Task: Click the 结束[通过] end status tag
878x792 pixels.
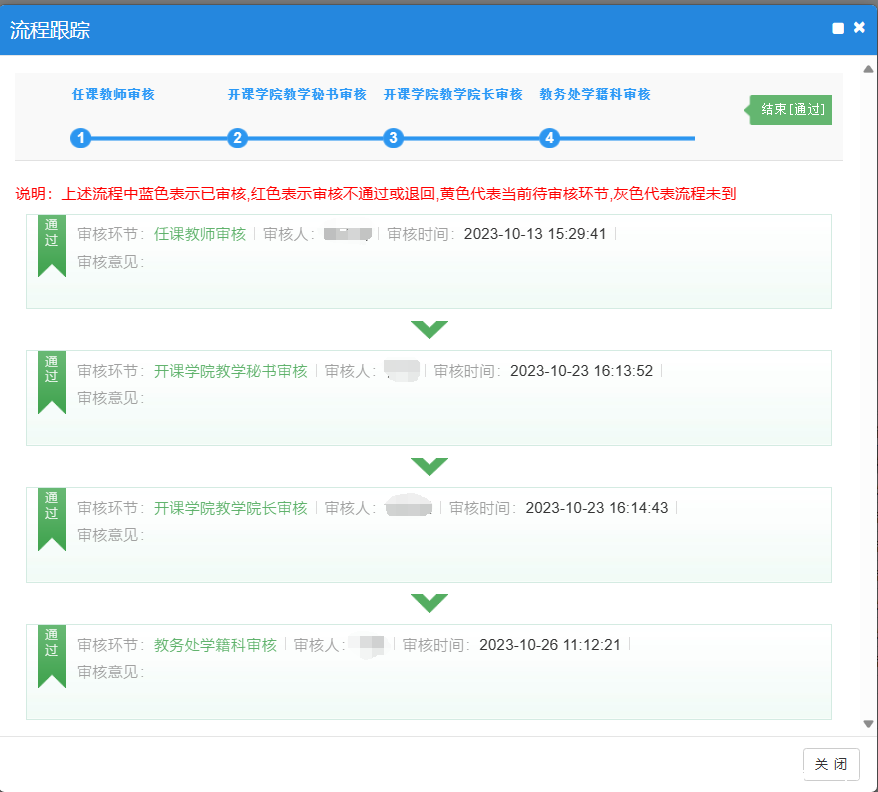Action: pyautogui.click(x=793, y=110)
